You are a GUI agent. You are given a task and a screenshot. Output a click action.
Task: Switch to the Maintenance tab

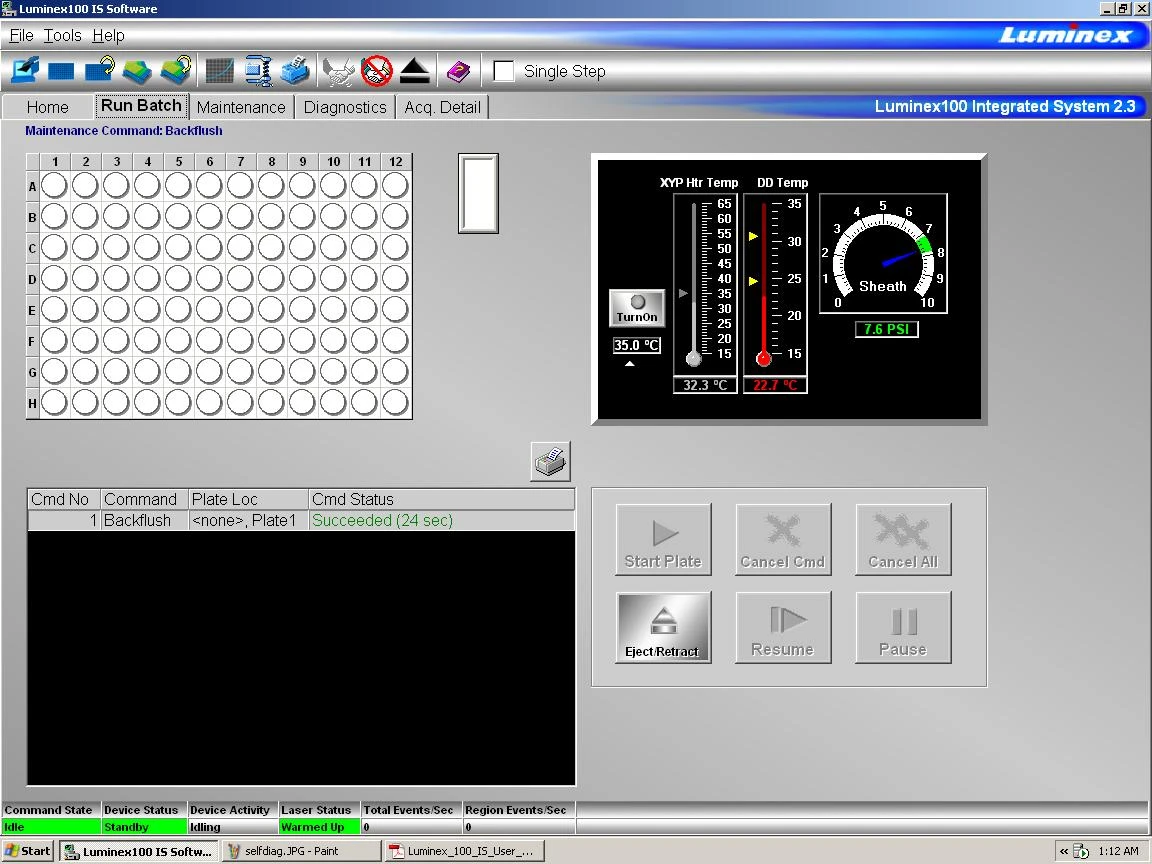click(x=241, y=107)
